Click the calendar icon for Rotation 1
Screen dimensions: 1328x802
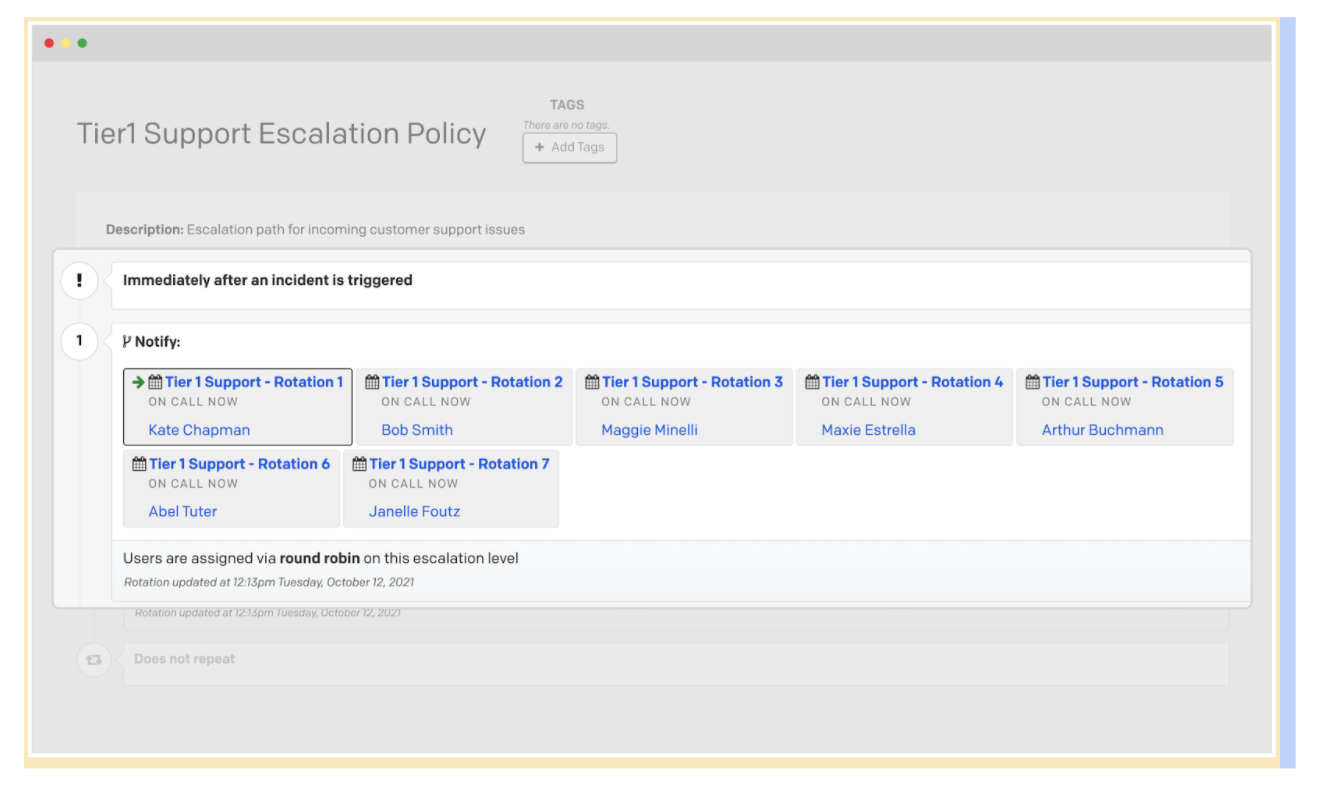[x=155, y=382]
